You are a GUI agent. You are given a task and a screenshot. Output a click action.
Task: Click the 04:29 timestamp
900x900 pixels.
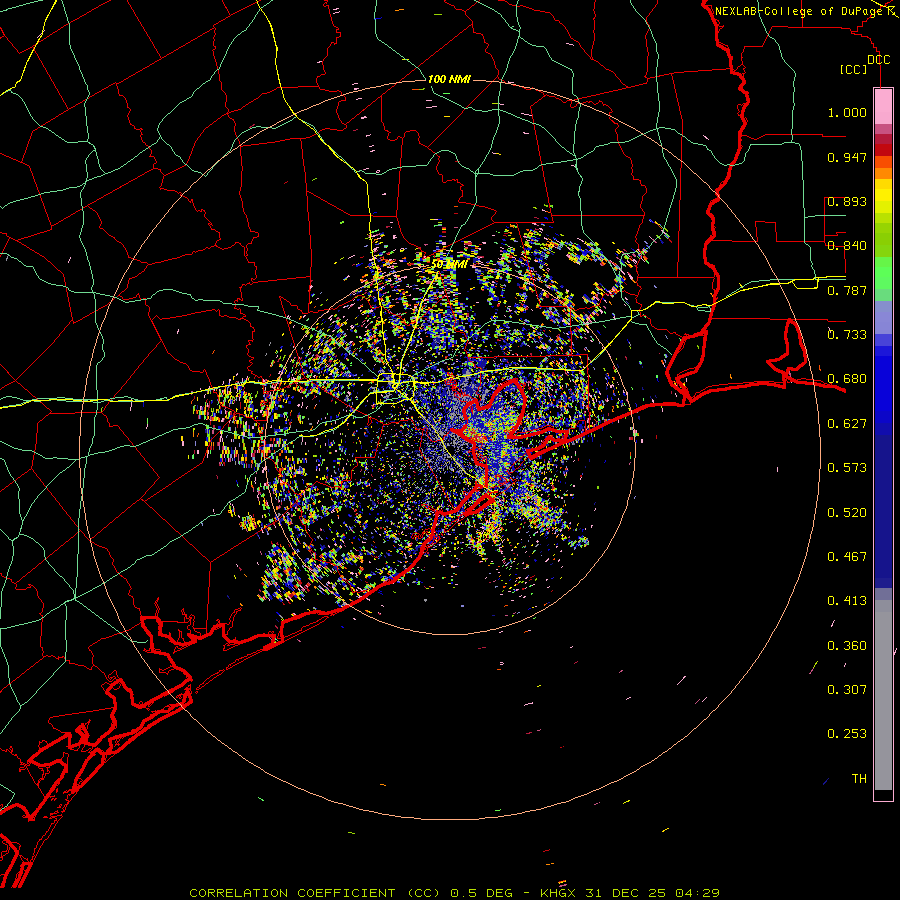(x=698, y=893)
